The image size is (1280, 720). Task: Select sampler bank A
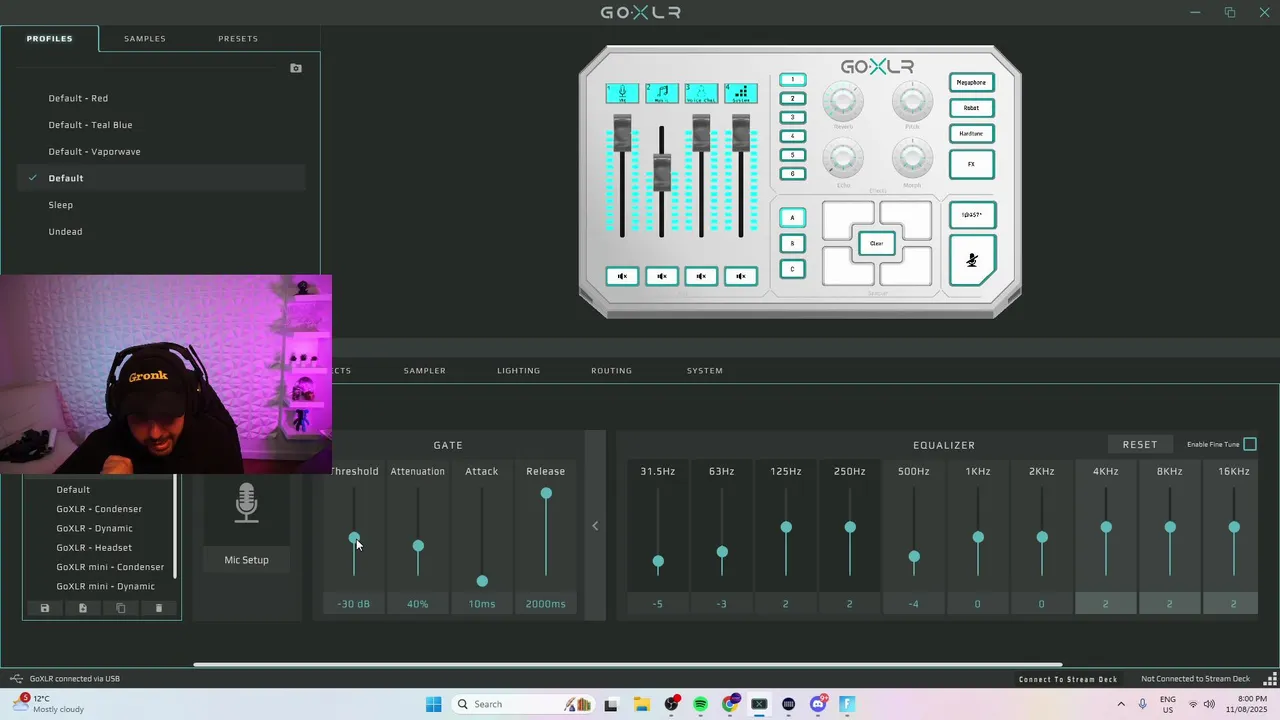(792, 217)
